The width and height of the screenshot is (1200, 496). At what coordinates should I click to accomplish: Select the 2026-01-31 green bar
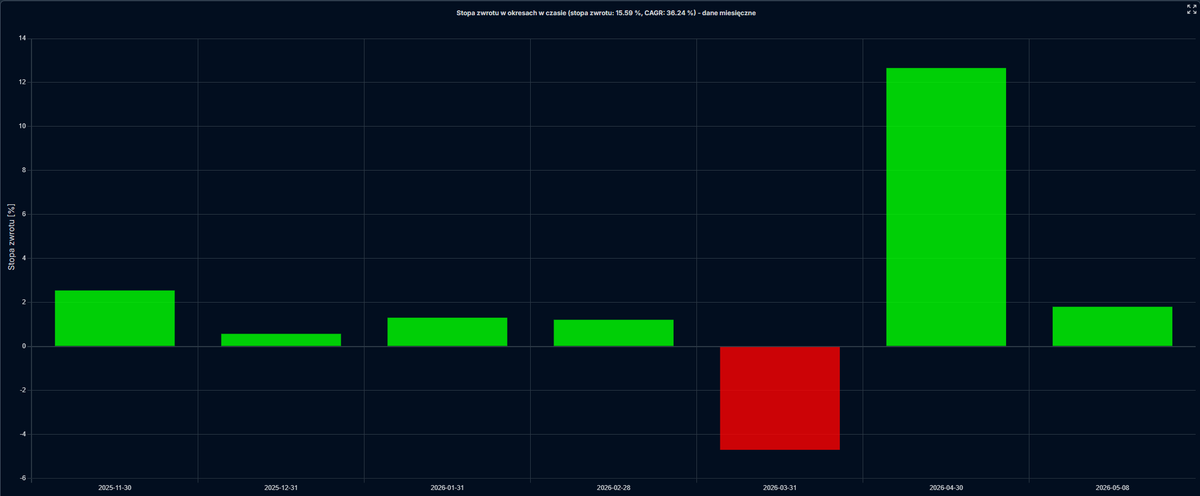(x=447, y=332)
